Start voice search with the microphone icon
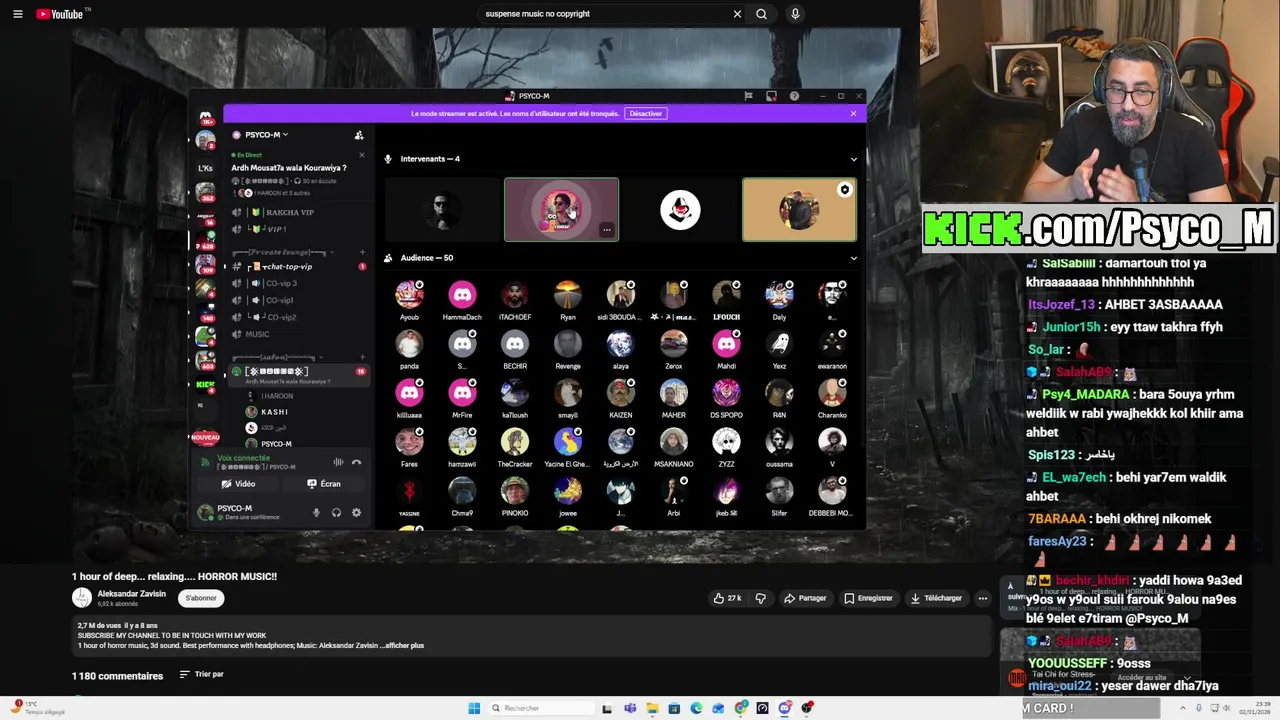The image size is (1280, 720). 795,14
